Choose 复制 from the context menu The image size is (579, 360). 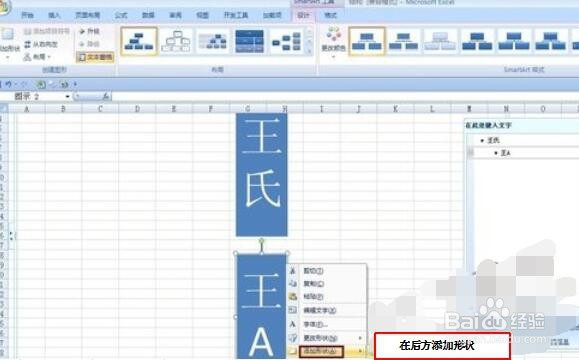[x=327, y=284]
